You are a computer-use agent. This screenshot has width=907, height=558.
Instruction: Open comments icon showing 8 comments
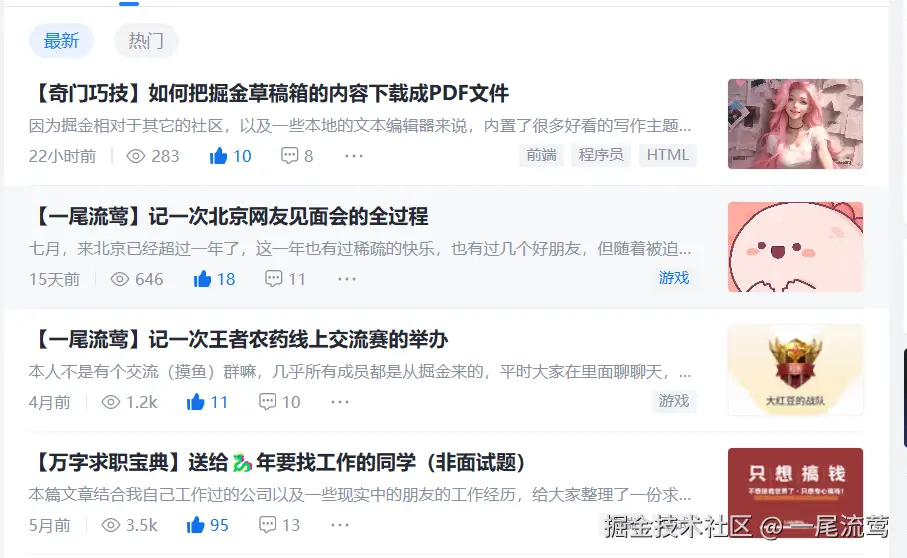coord(289,156)
